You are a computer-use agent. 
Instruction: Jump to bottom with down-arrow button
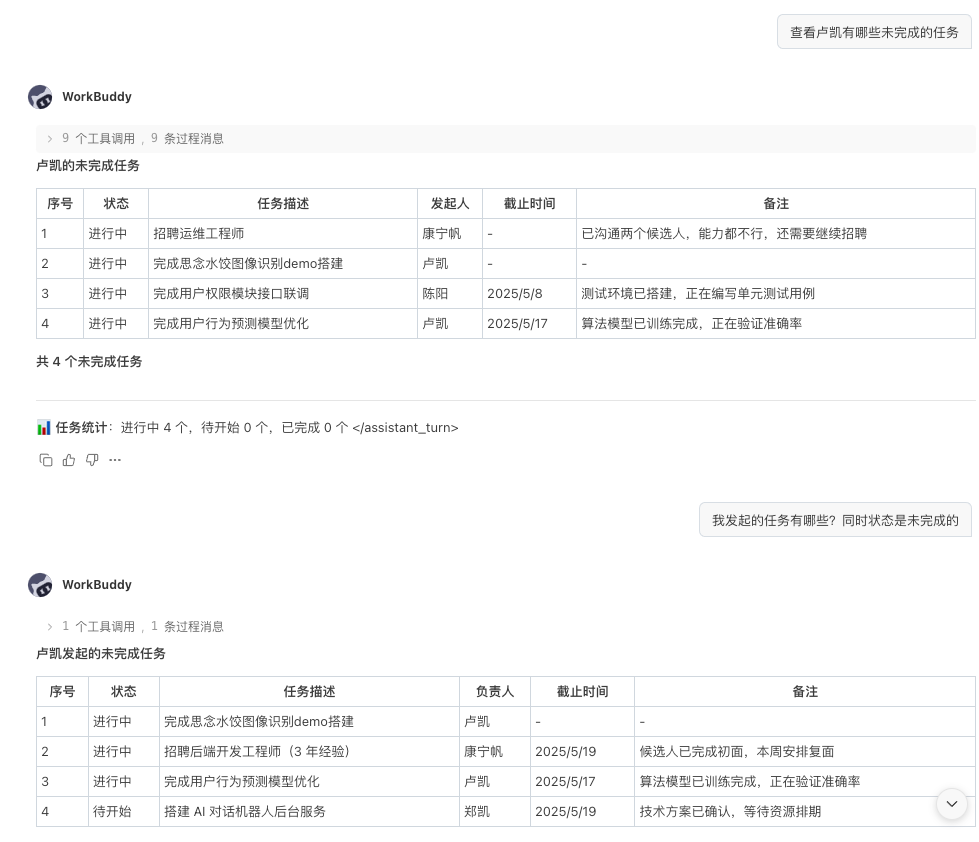pyautogui.click(x=952, y=803)
